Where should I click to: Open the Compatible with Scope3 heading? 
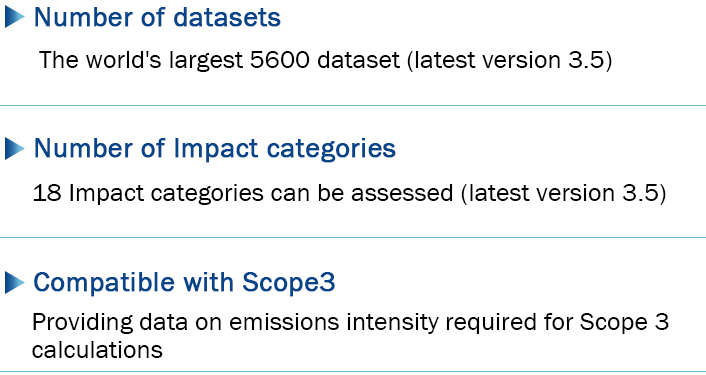click(184, 282)
